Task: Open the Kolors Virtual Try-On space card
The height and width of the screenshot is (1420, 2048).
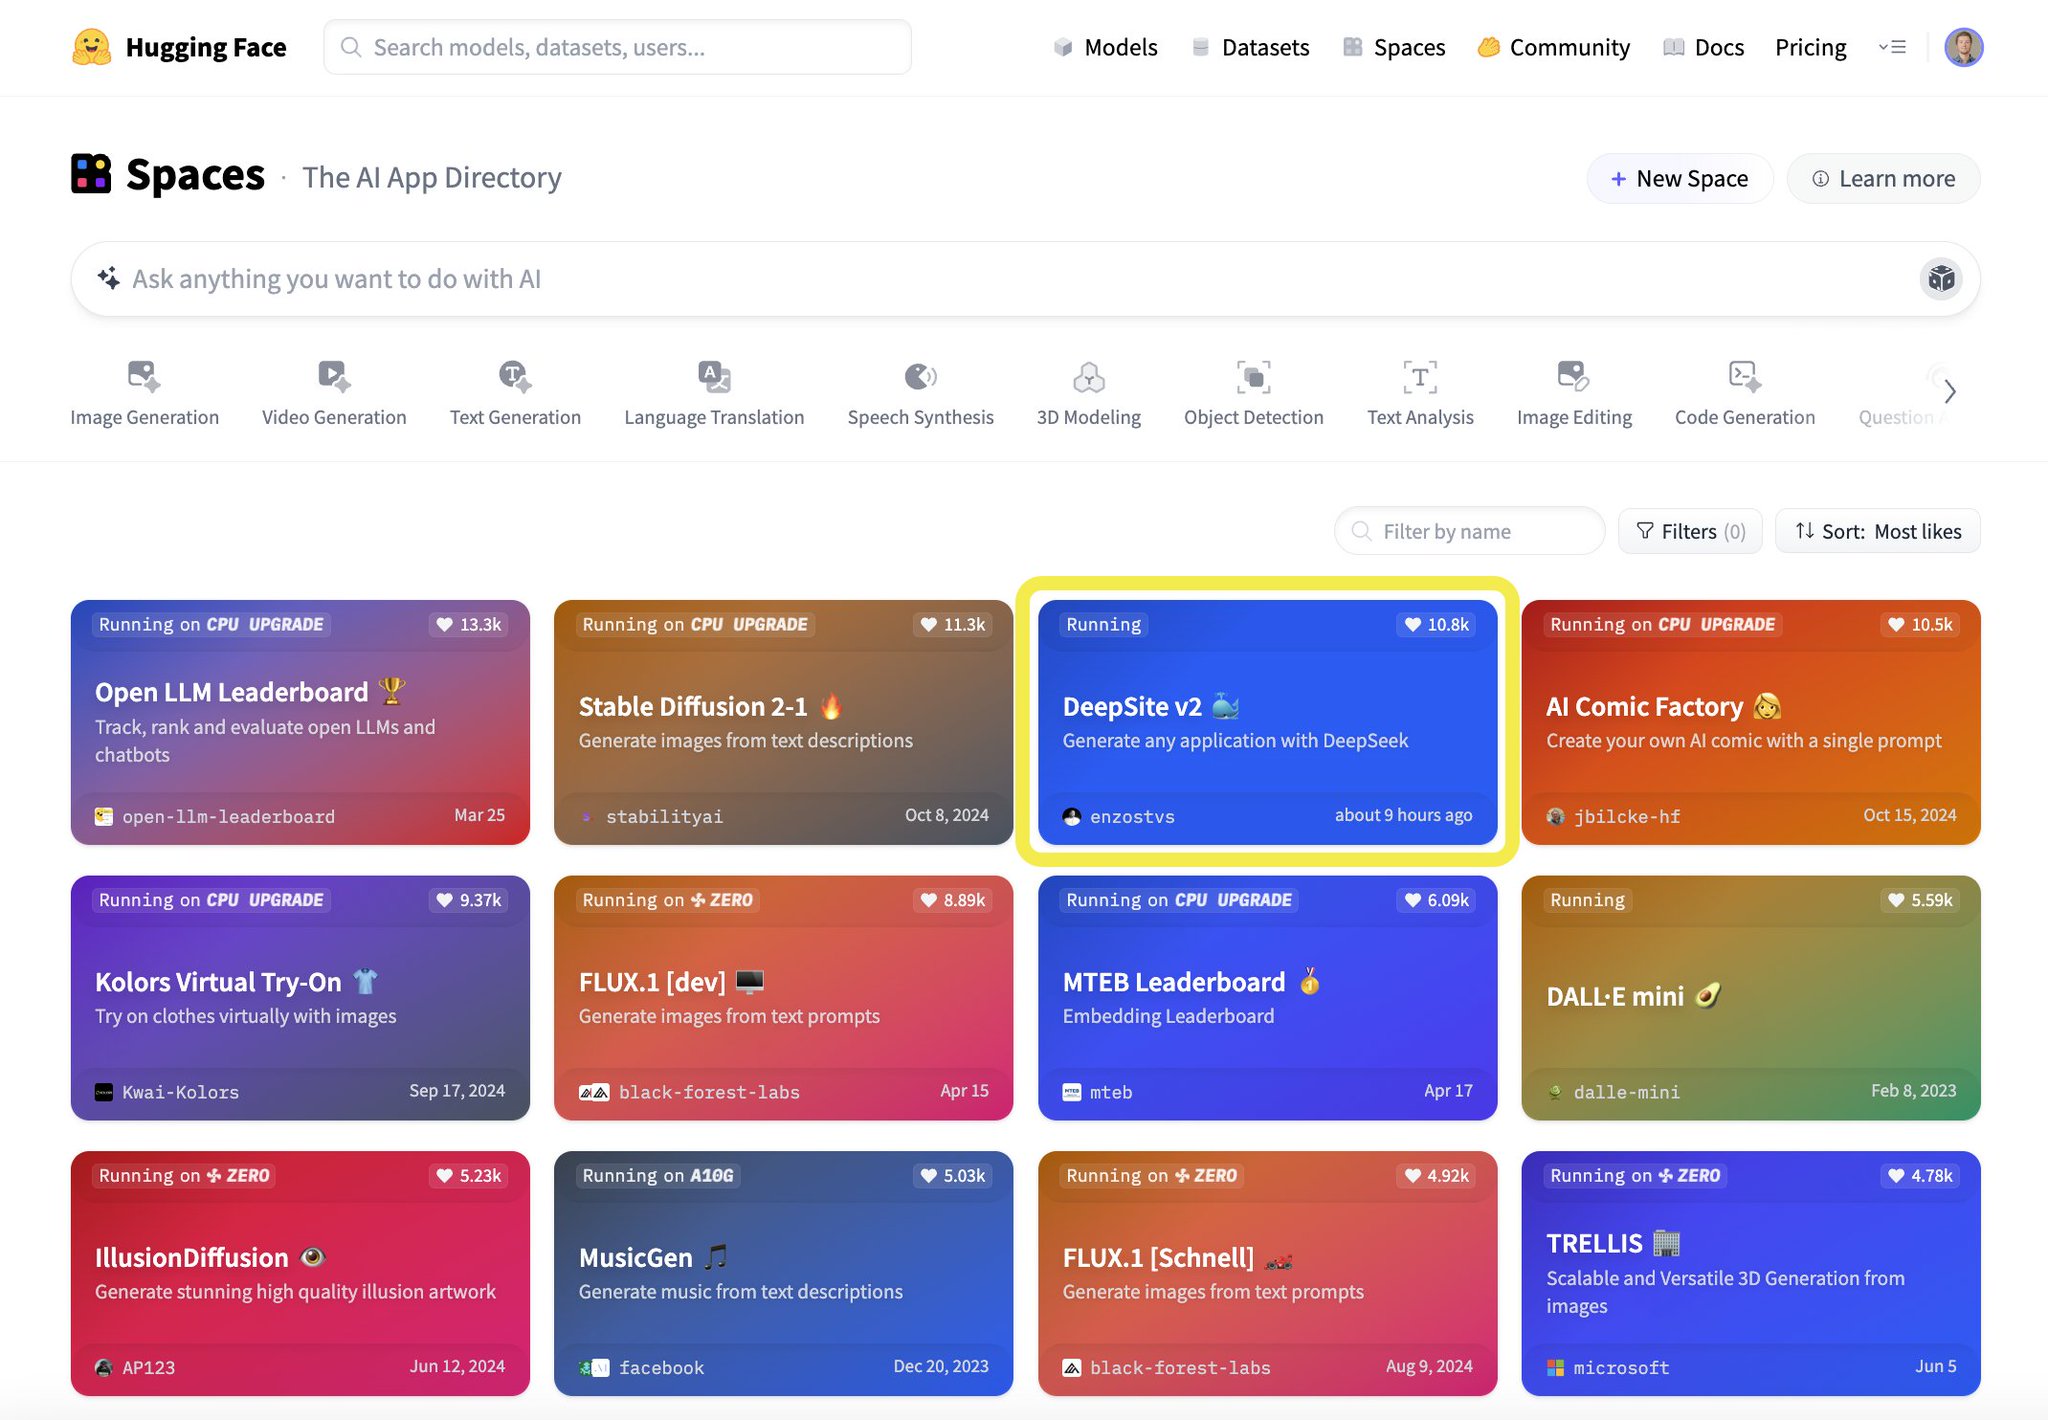Action: [x=300, y=998]
